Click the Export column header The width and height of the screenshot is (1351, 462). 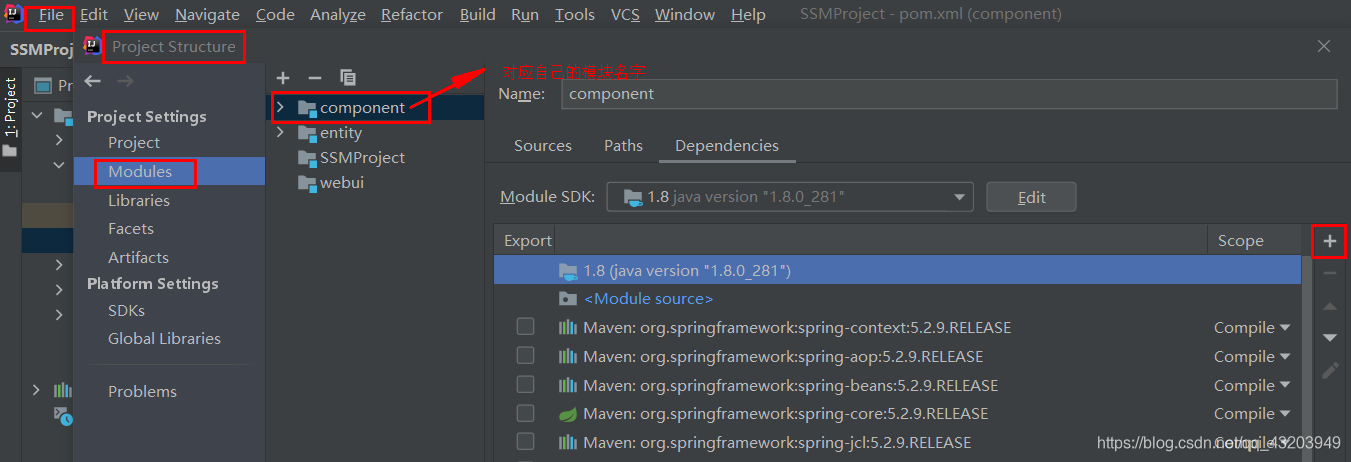click(527, 241)
